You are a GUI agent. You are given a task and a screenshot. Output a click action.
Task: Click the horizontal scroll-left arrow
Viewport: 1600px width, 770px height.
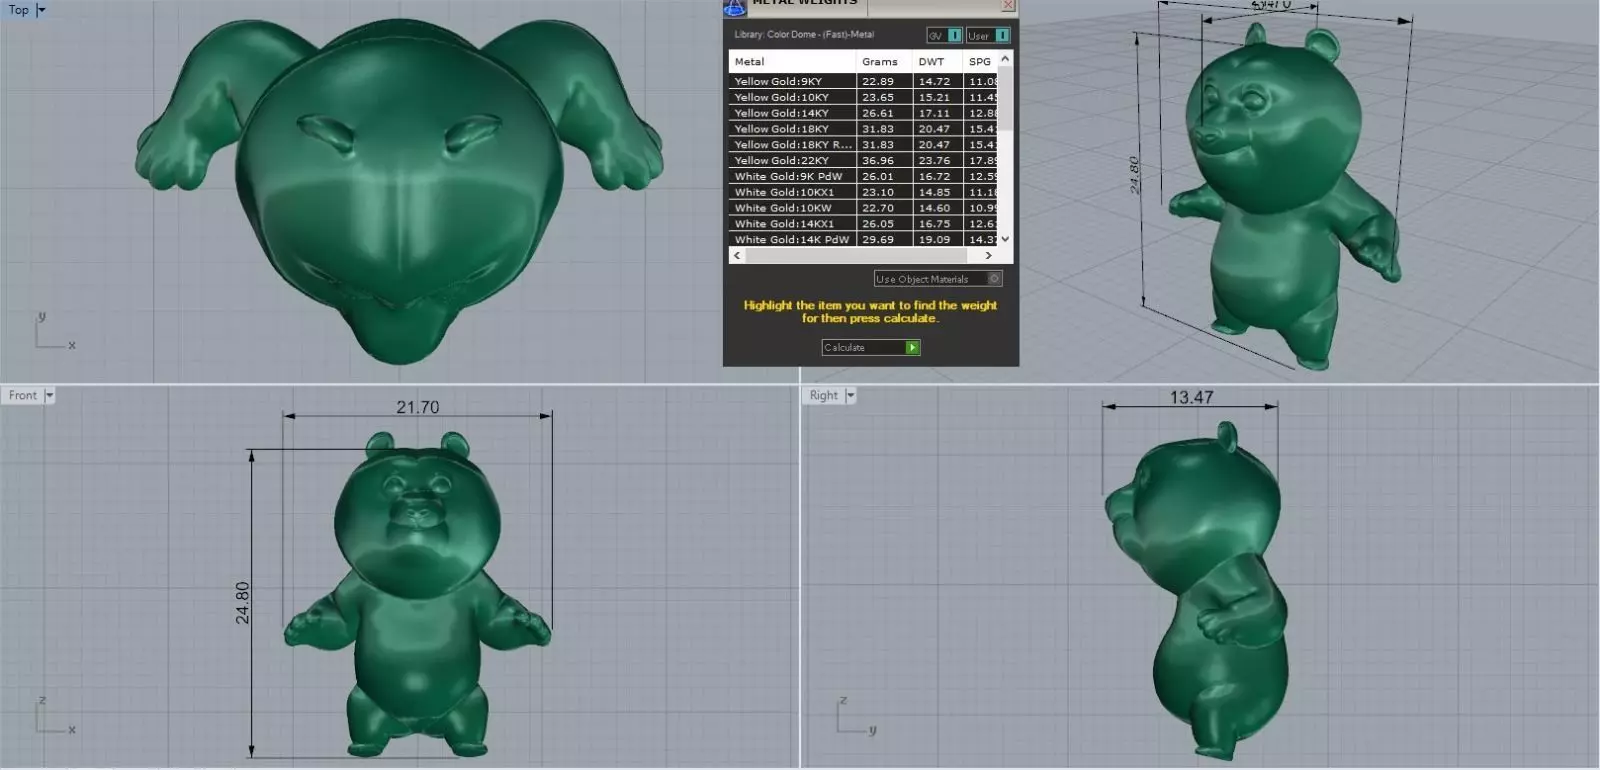(x=737, y=256)
